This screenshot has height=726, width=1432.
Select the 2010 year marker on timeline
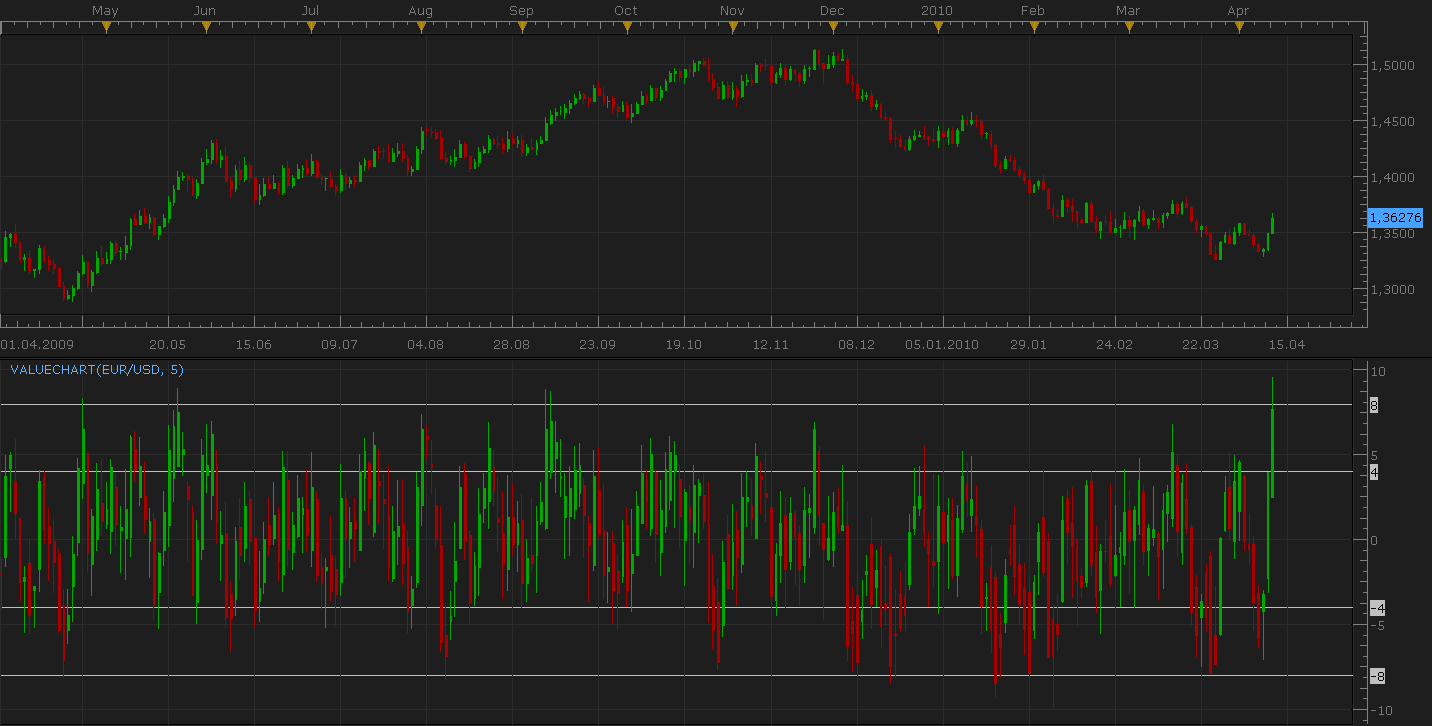(x=938, y=27)
